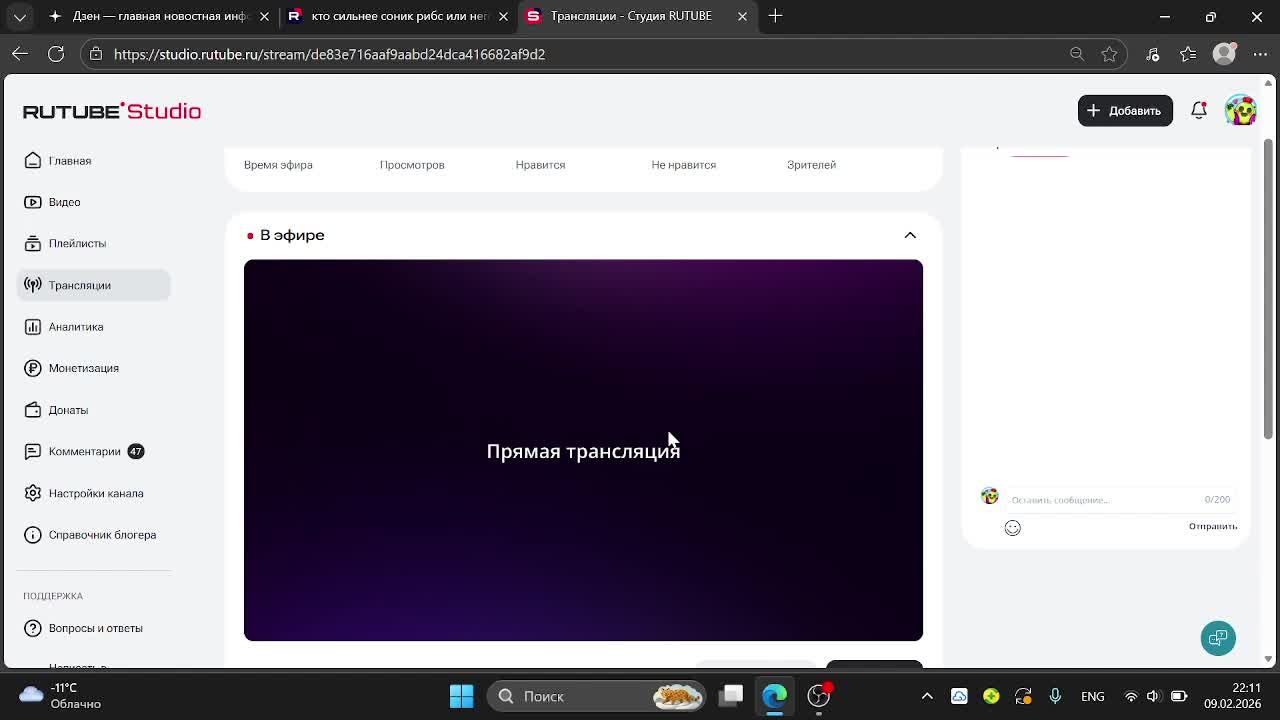Screen dimensions: 1280x720
Task: Go to Настройки канала
Action: coord(93,493)
